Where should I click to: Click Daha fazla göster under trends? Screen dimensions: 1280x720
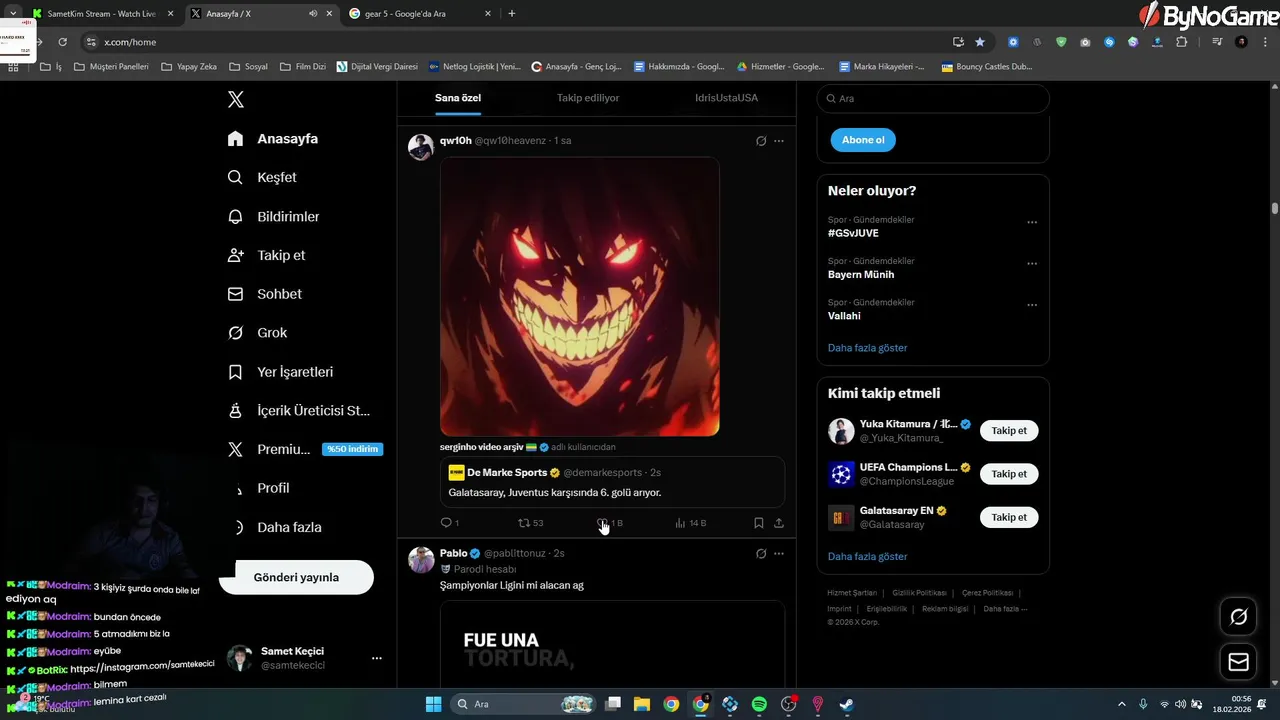tap(867, 348)
